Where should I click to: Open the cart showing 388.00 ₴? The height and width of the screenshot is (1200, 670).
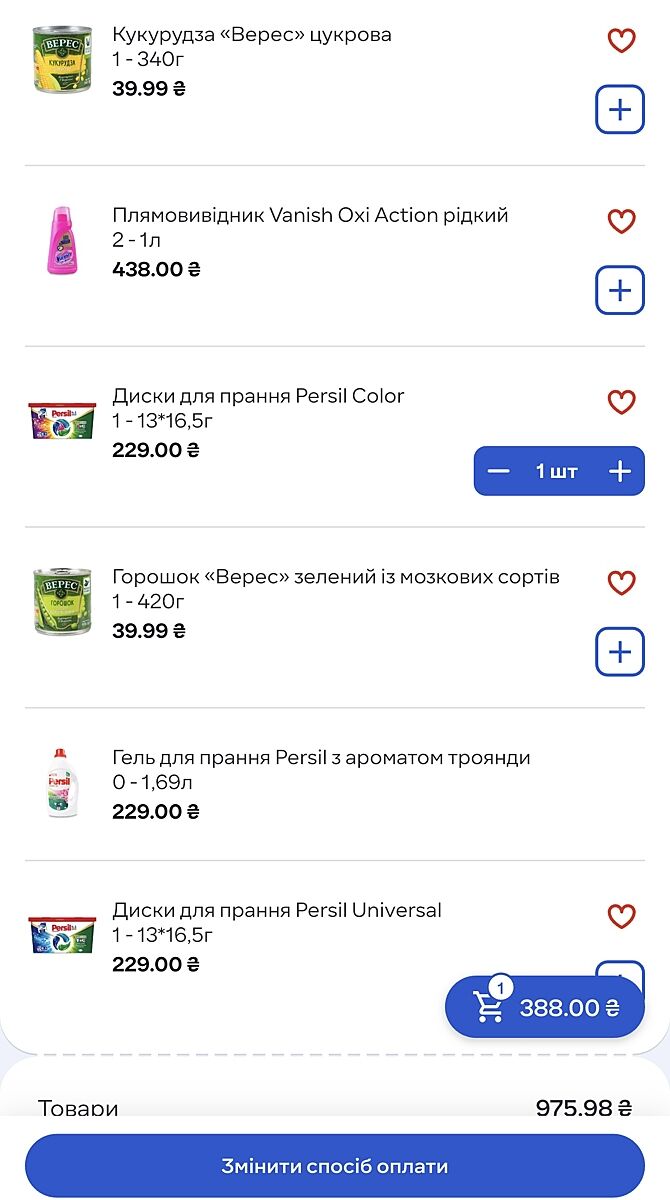[x=545, y=1007]
